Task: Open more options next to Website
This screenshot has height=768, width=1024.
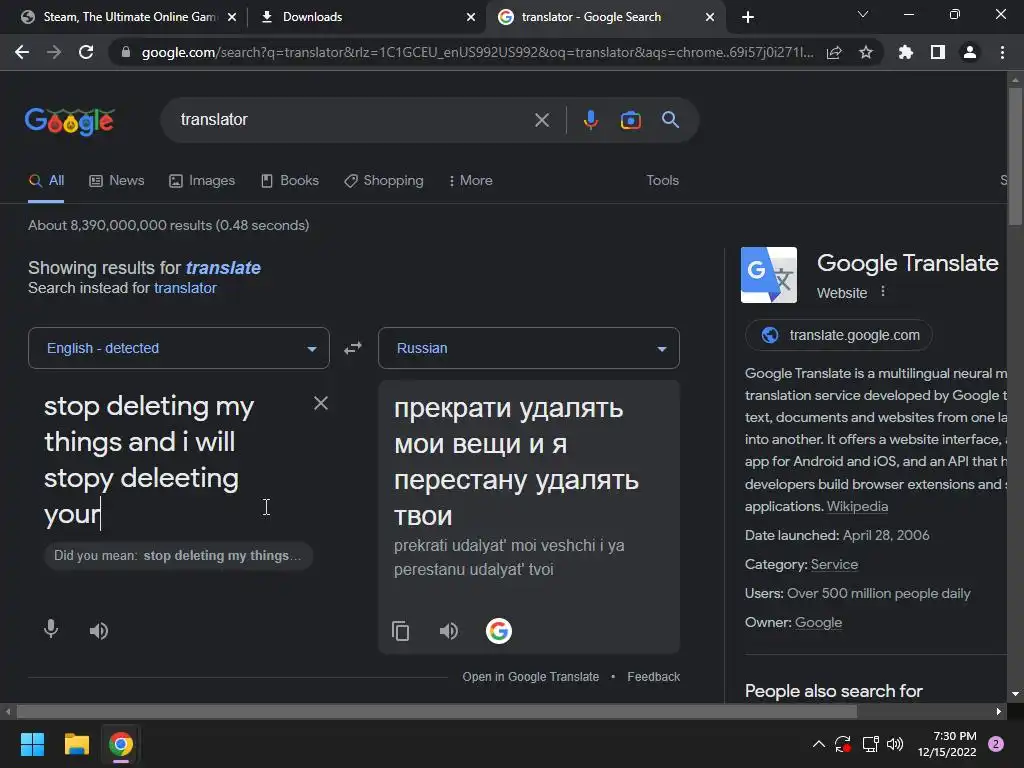Action: coord(883,291)
